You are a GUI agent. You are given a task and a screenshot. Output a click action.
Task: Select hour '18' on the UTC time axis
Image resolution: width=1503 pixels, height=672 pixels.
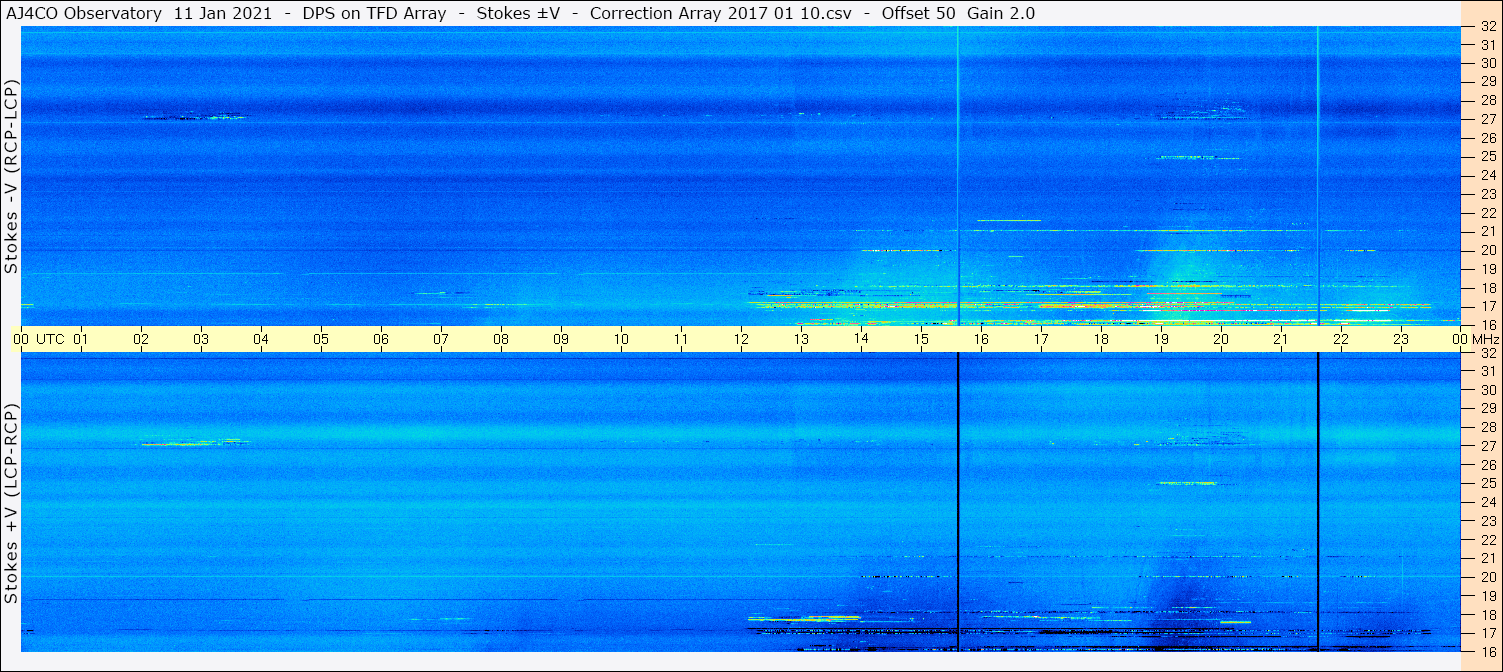(x=1101, y=339)
